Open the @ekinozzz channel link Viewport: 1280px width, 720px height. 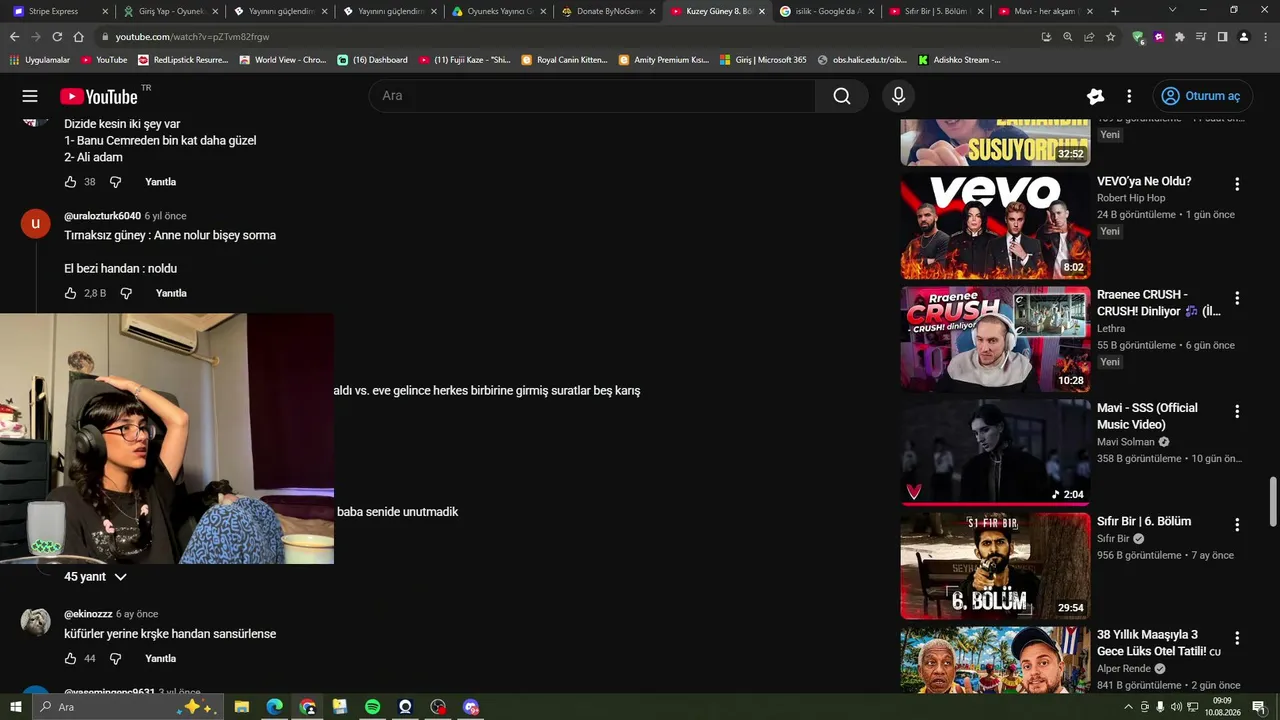(88, 614)
